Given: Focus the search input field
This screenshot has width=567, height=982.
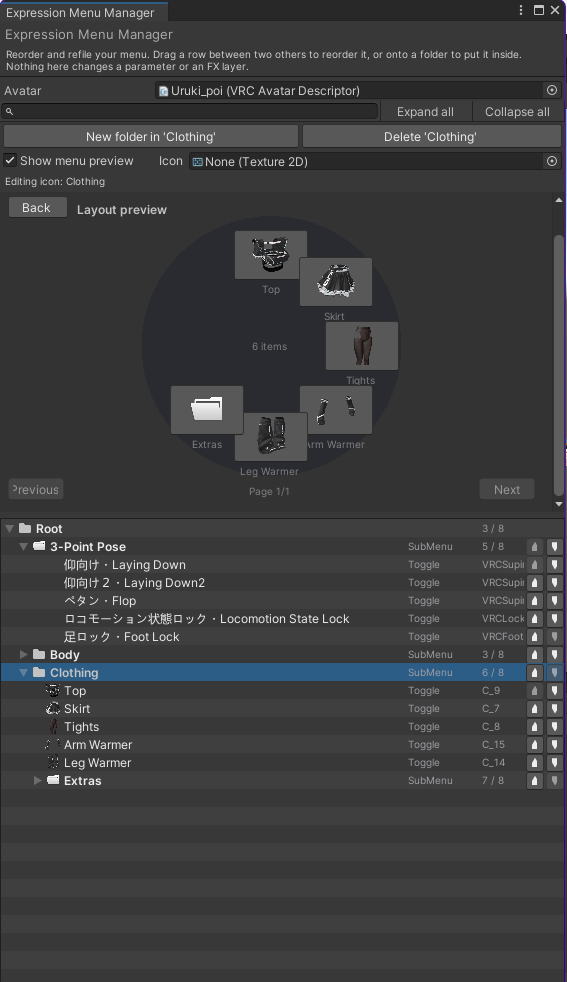Looking at the screenshot, I should (x=190, y=111).
